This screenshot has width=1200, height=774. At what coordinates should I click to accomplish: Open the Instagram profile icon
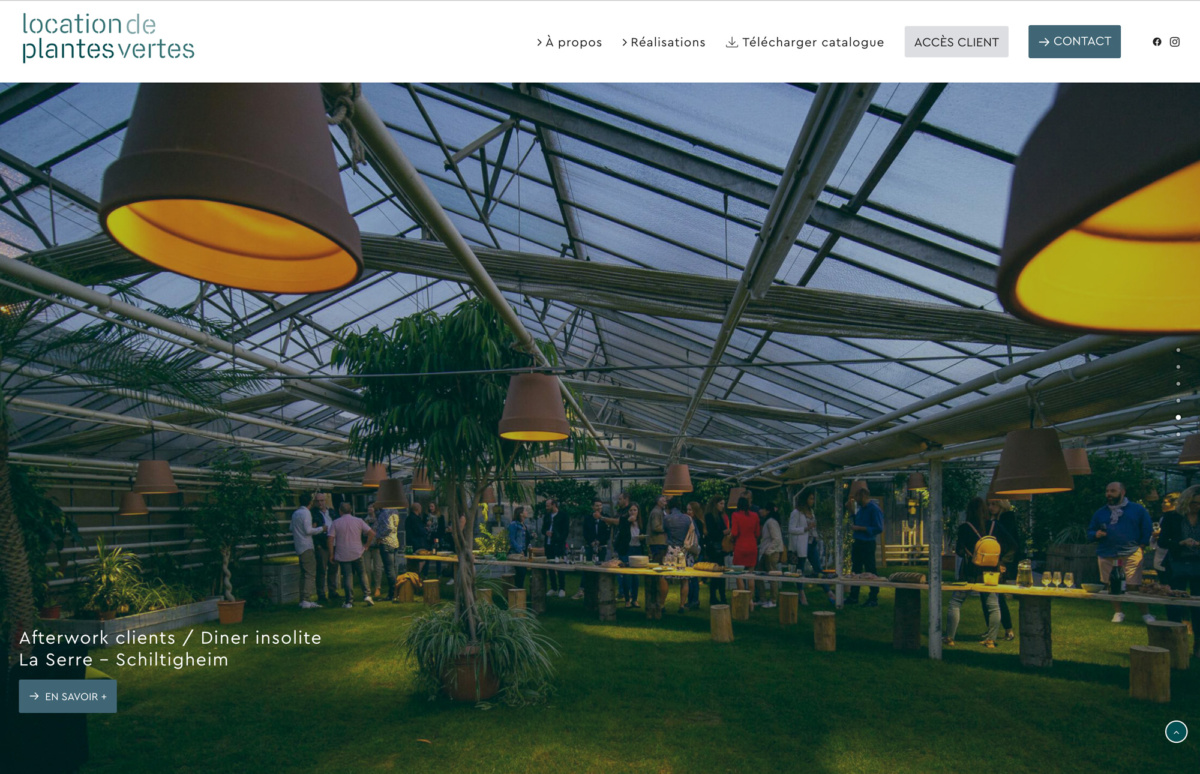click(1175, 42)
